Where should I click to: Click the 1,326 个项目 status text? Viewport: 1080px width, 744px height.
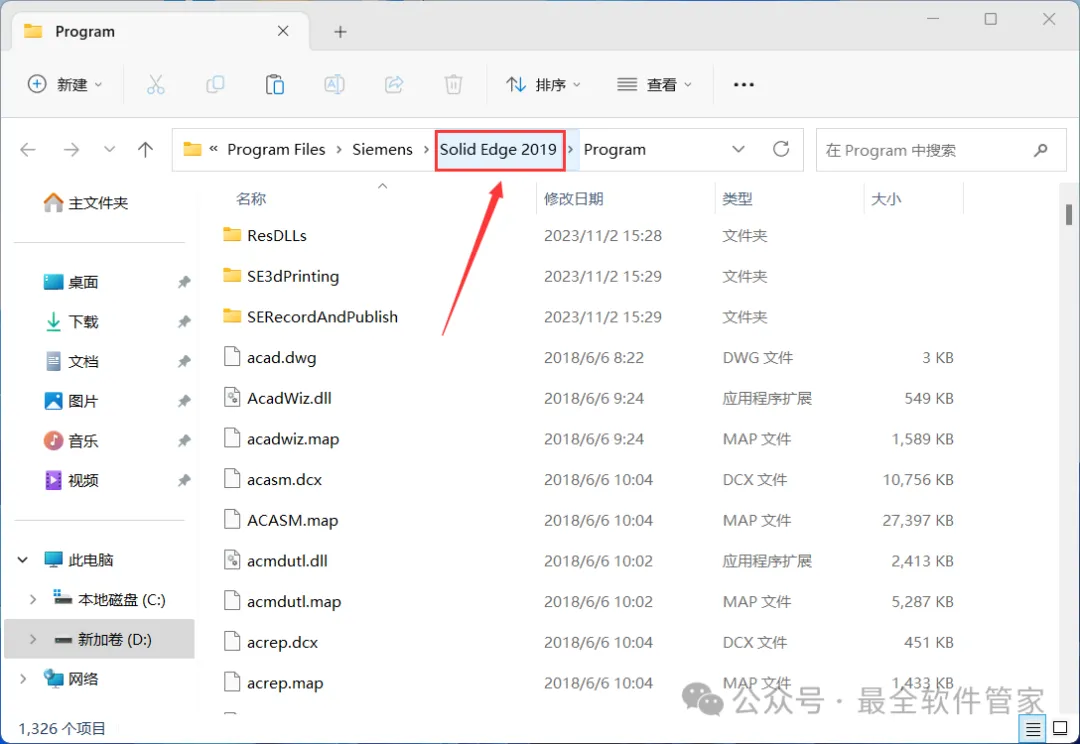pos(62,728)
